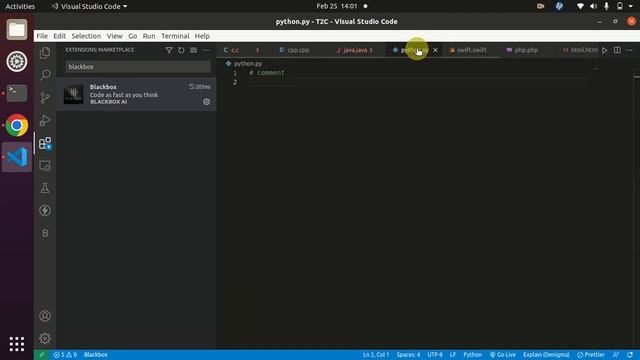Run the Python file with play button

coord(604,50)
